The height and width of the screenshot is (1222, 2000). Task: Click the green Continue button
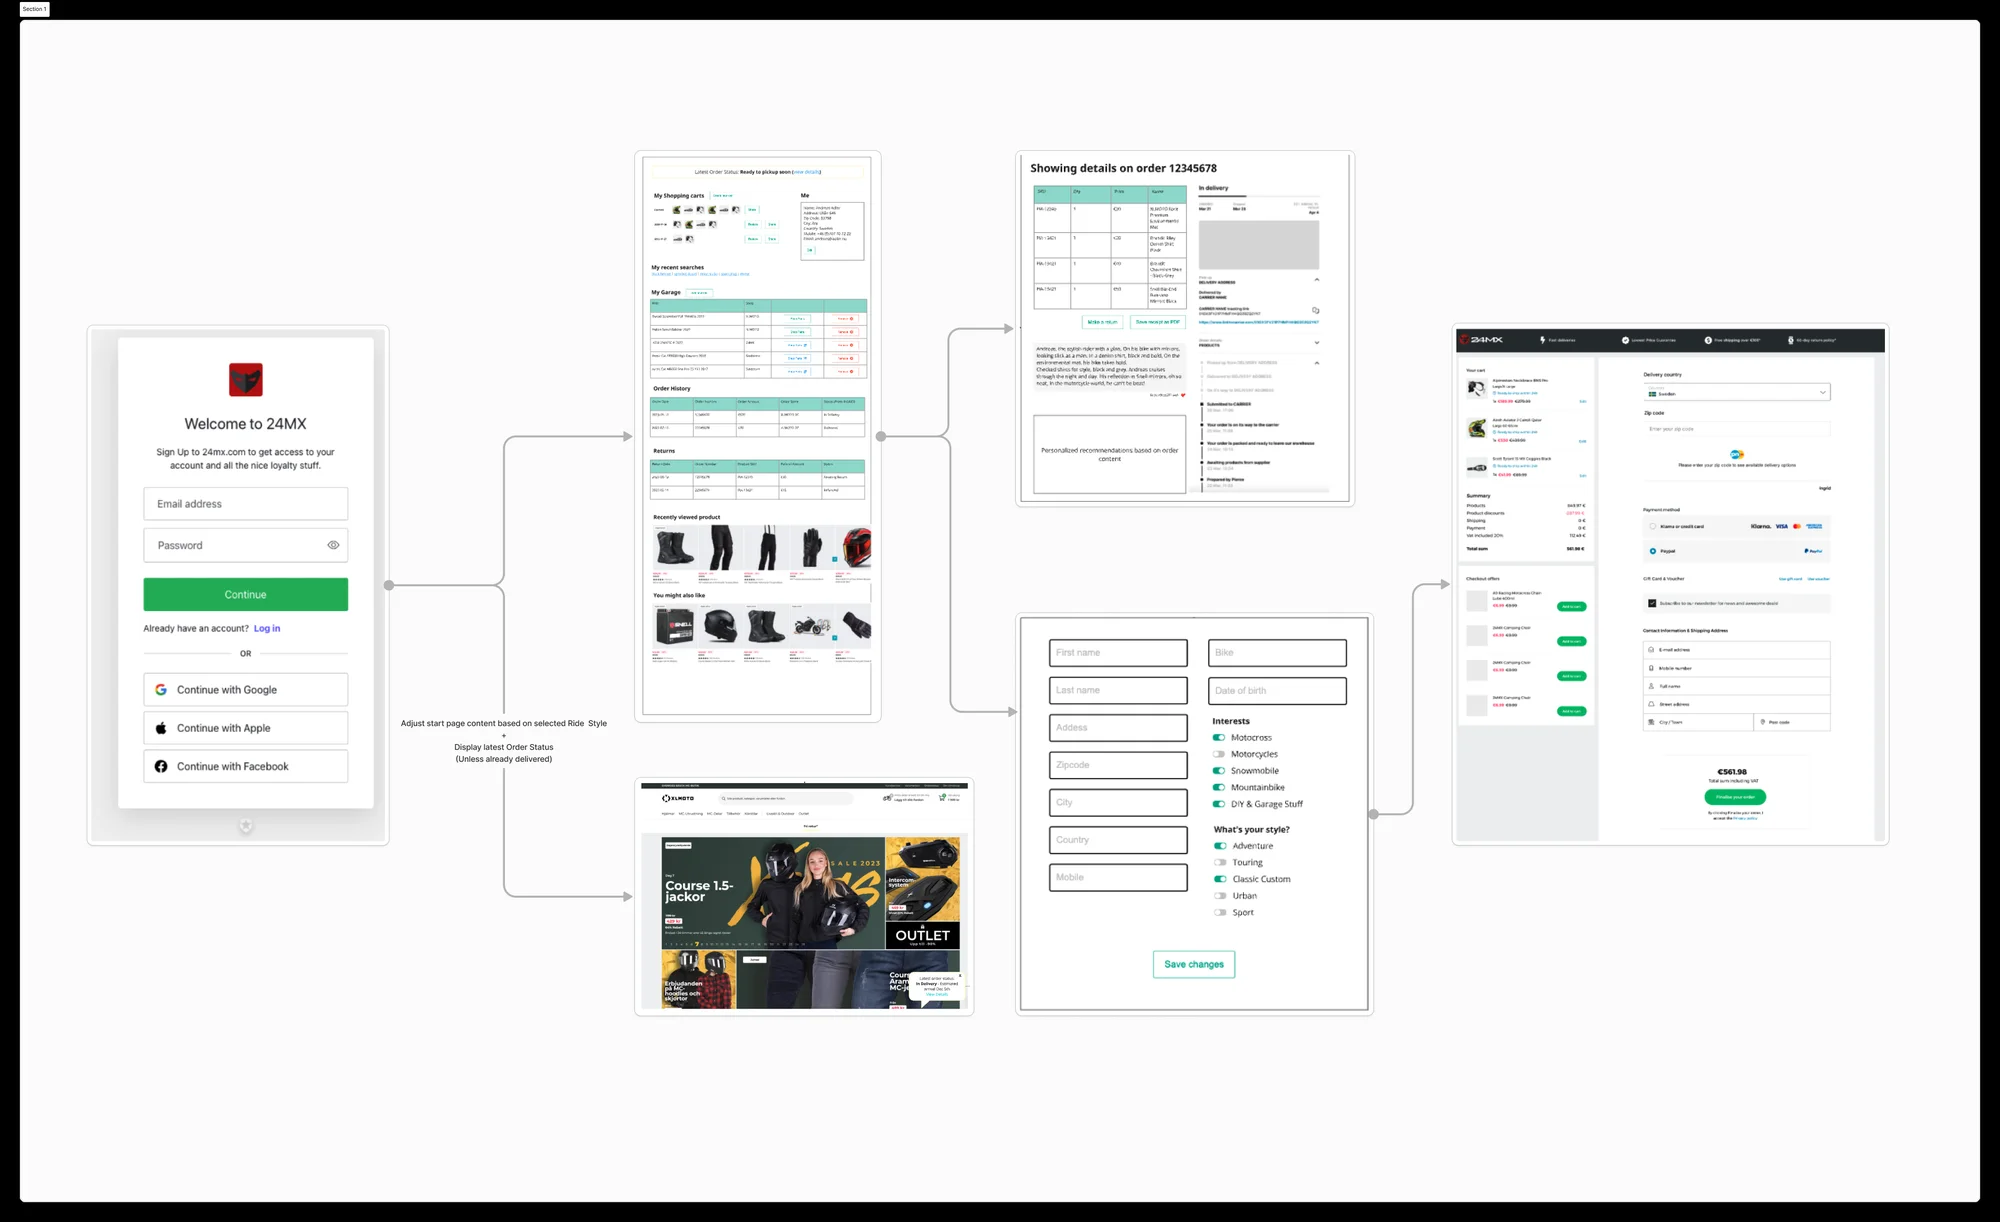click(246, 594)
